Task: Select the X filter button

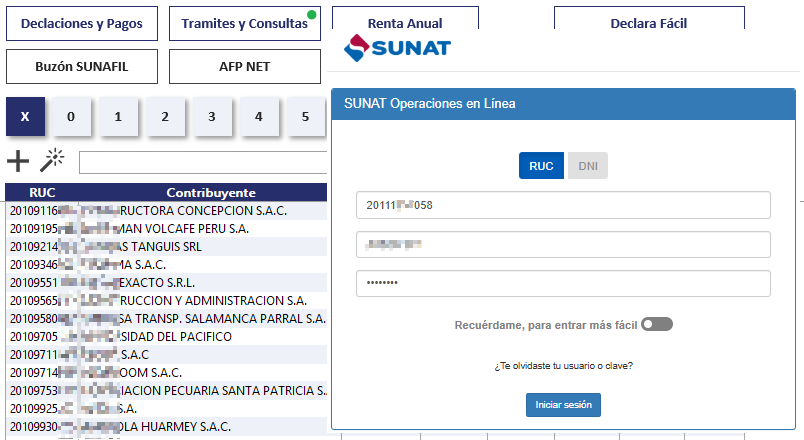Action: click(x=25, y=116)
